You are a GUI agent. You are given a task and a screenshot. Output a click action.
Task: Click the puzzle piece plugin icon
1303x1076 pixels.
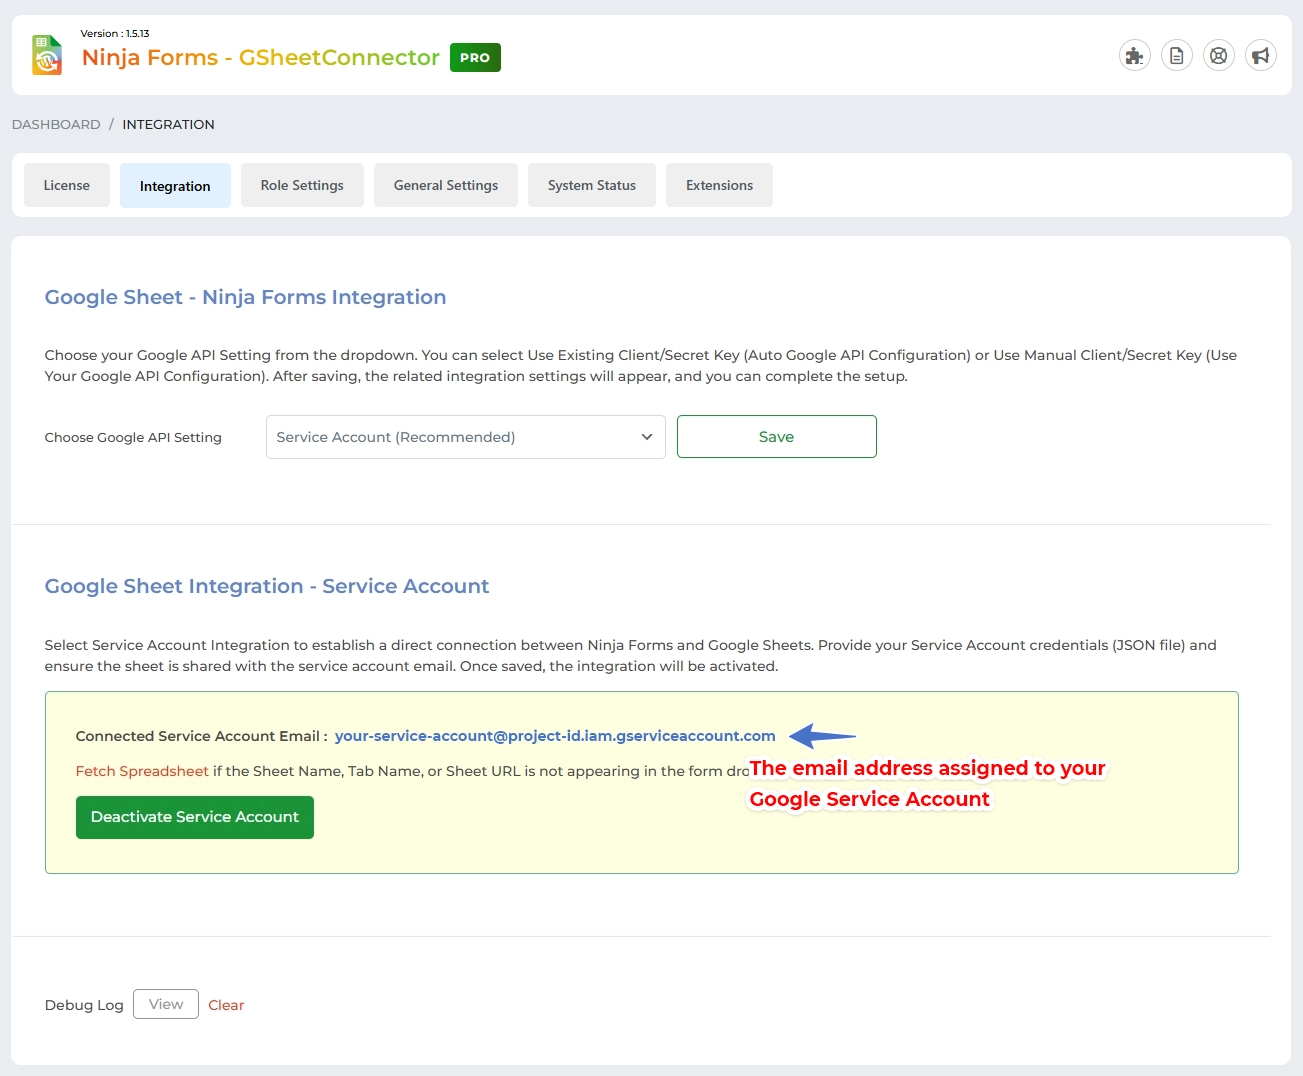[1134, 56]
